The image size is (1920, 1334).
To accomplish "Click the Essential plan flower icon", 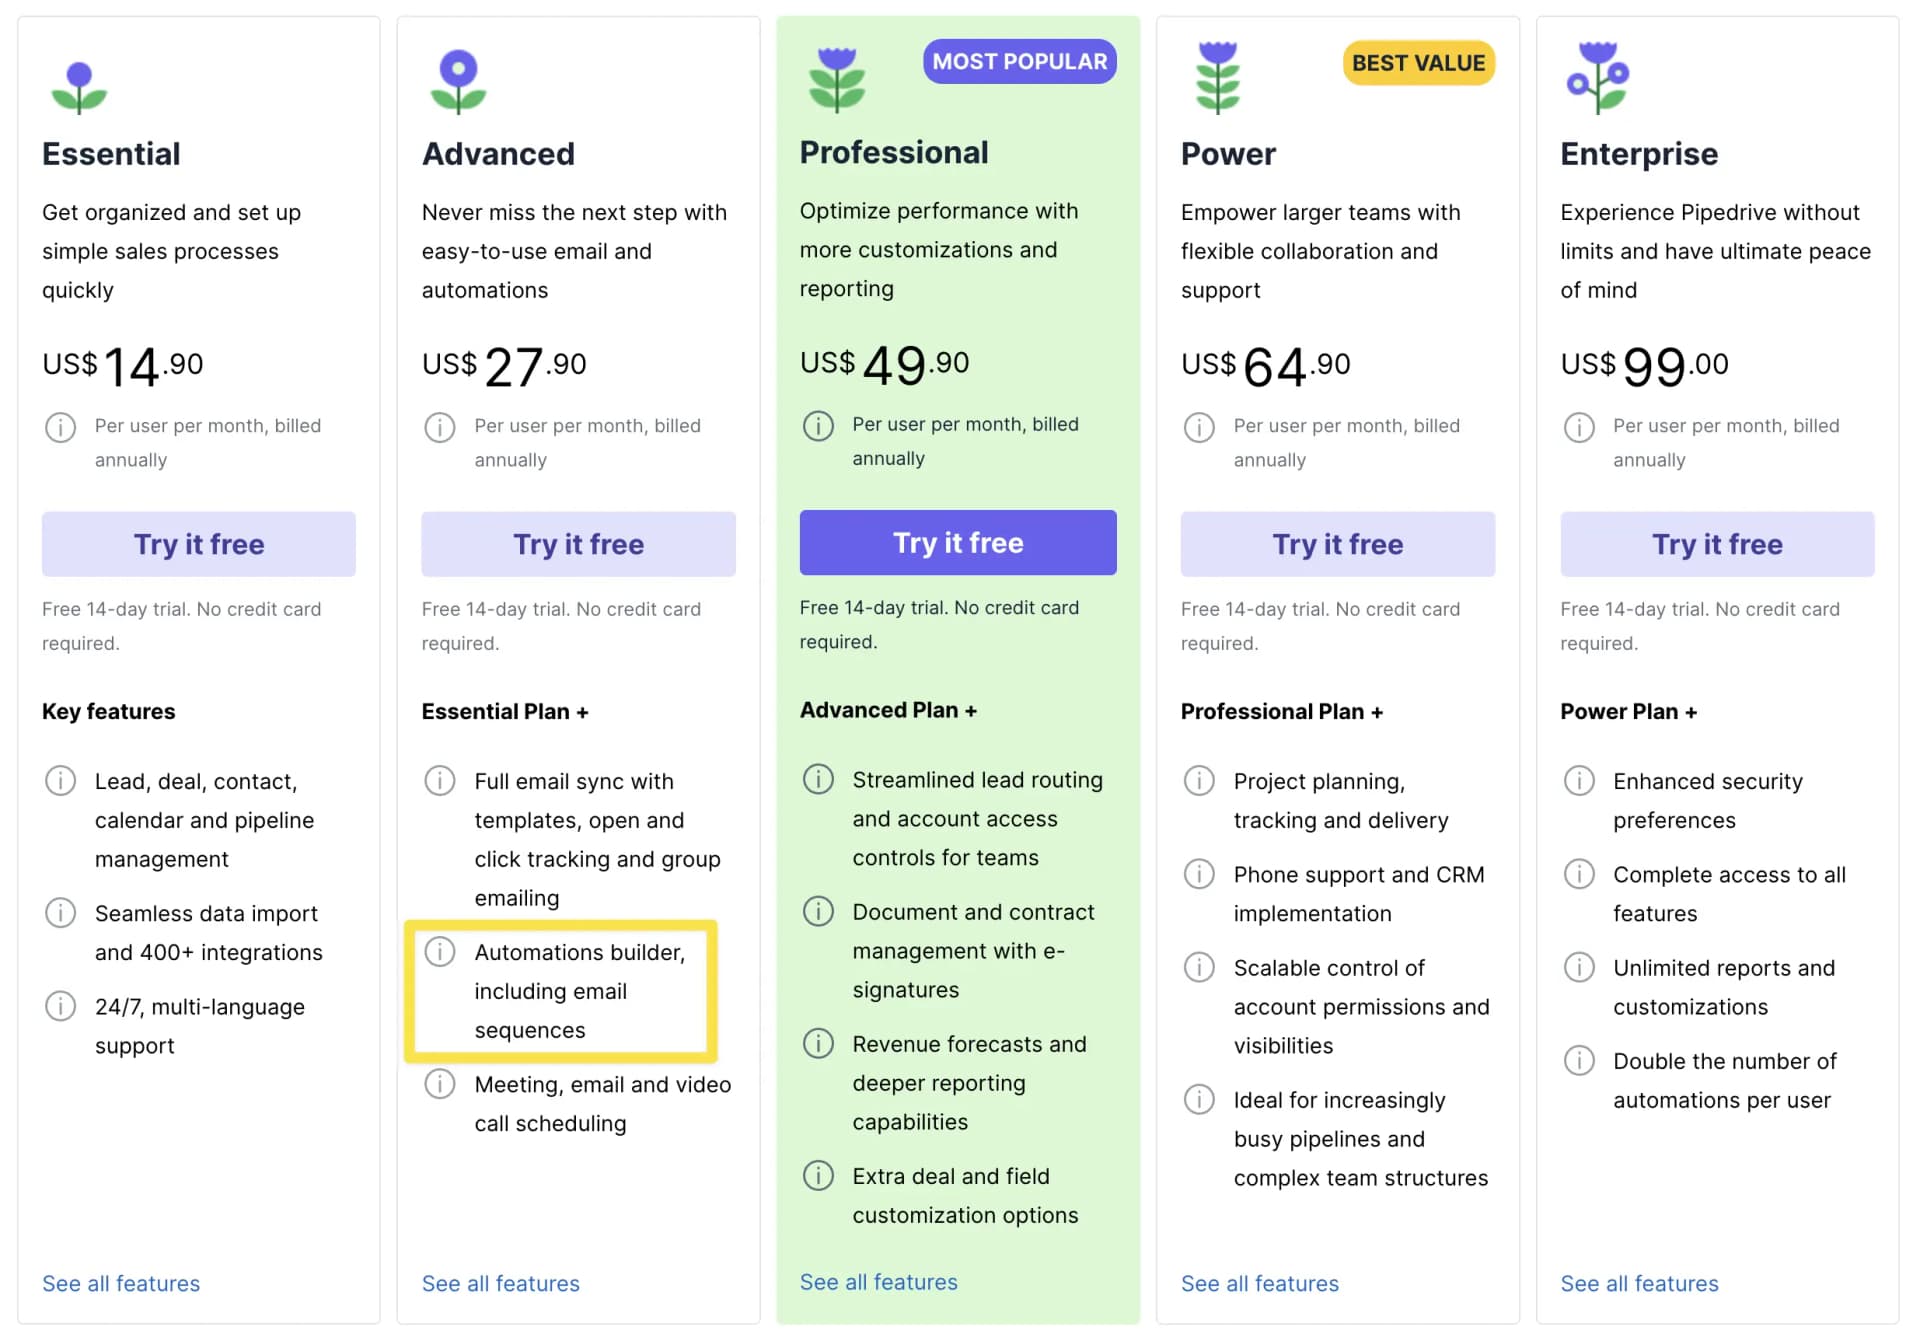I will (79, 87).
